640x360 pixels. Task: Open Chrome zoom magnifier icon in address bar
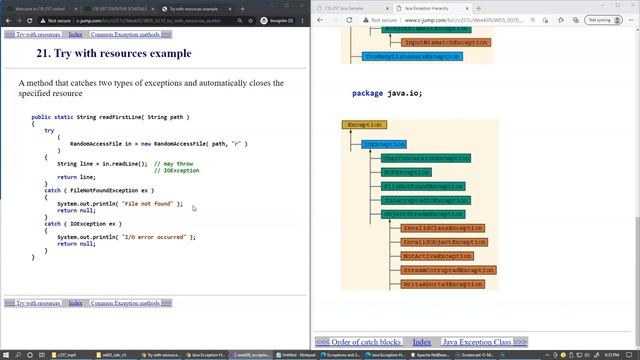click(x=240, y=20)
